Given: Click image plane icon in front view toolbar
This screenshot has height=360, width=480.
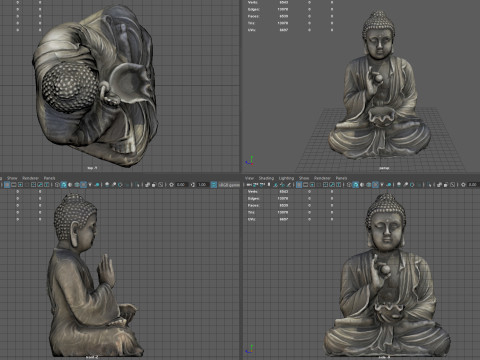Looking at the screenshot, I should point(275,185).
